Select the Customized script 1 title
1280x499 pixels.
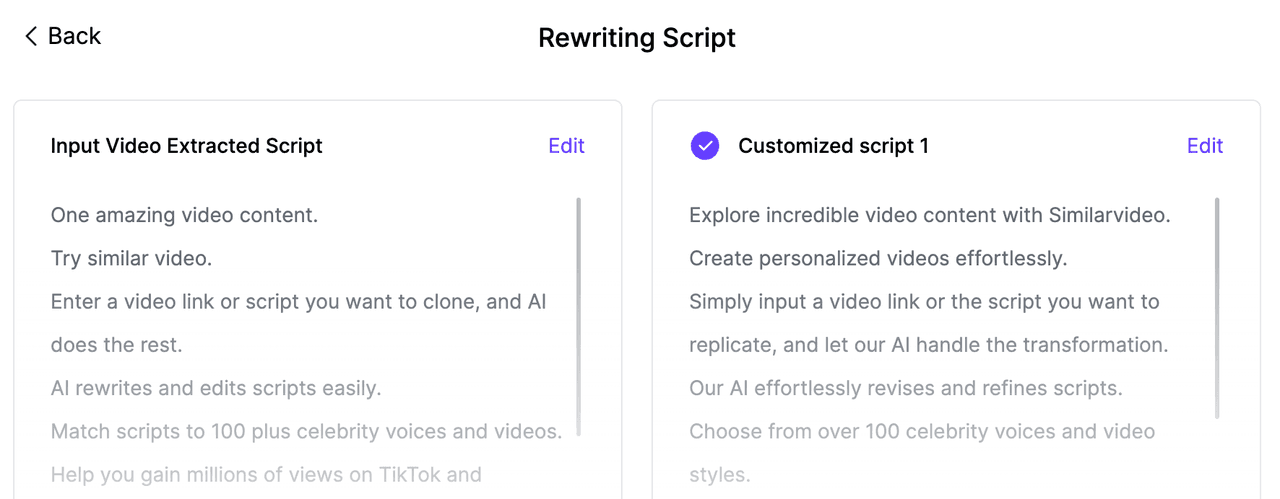click(x=833, y=146)
